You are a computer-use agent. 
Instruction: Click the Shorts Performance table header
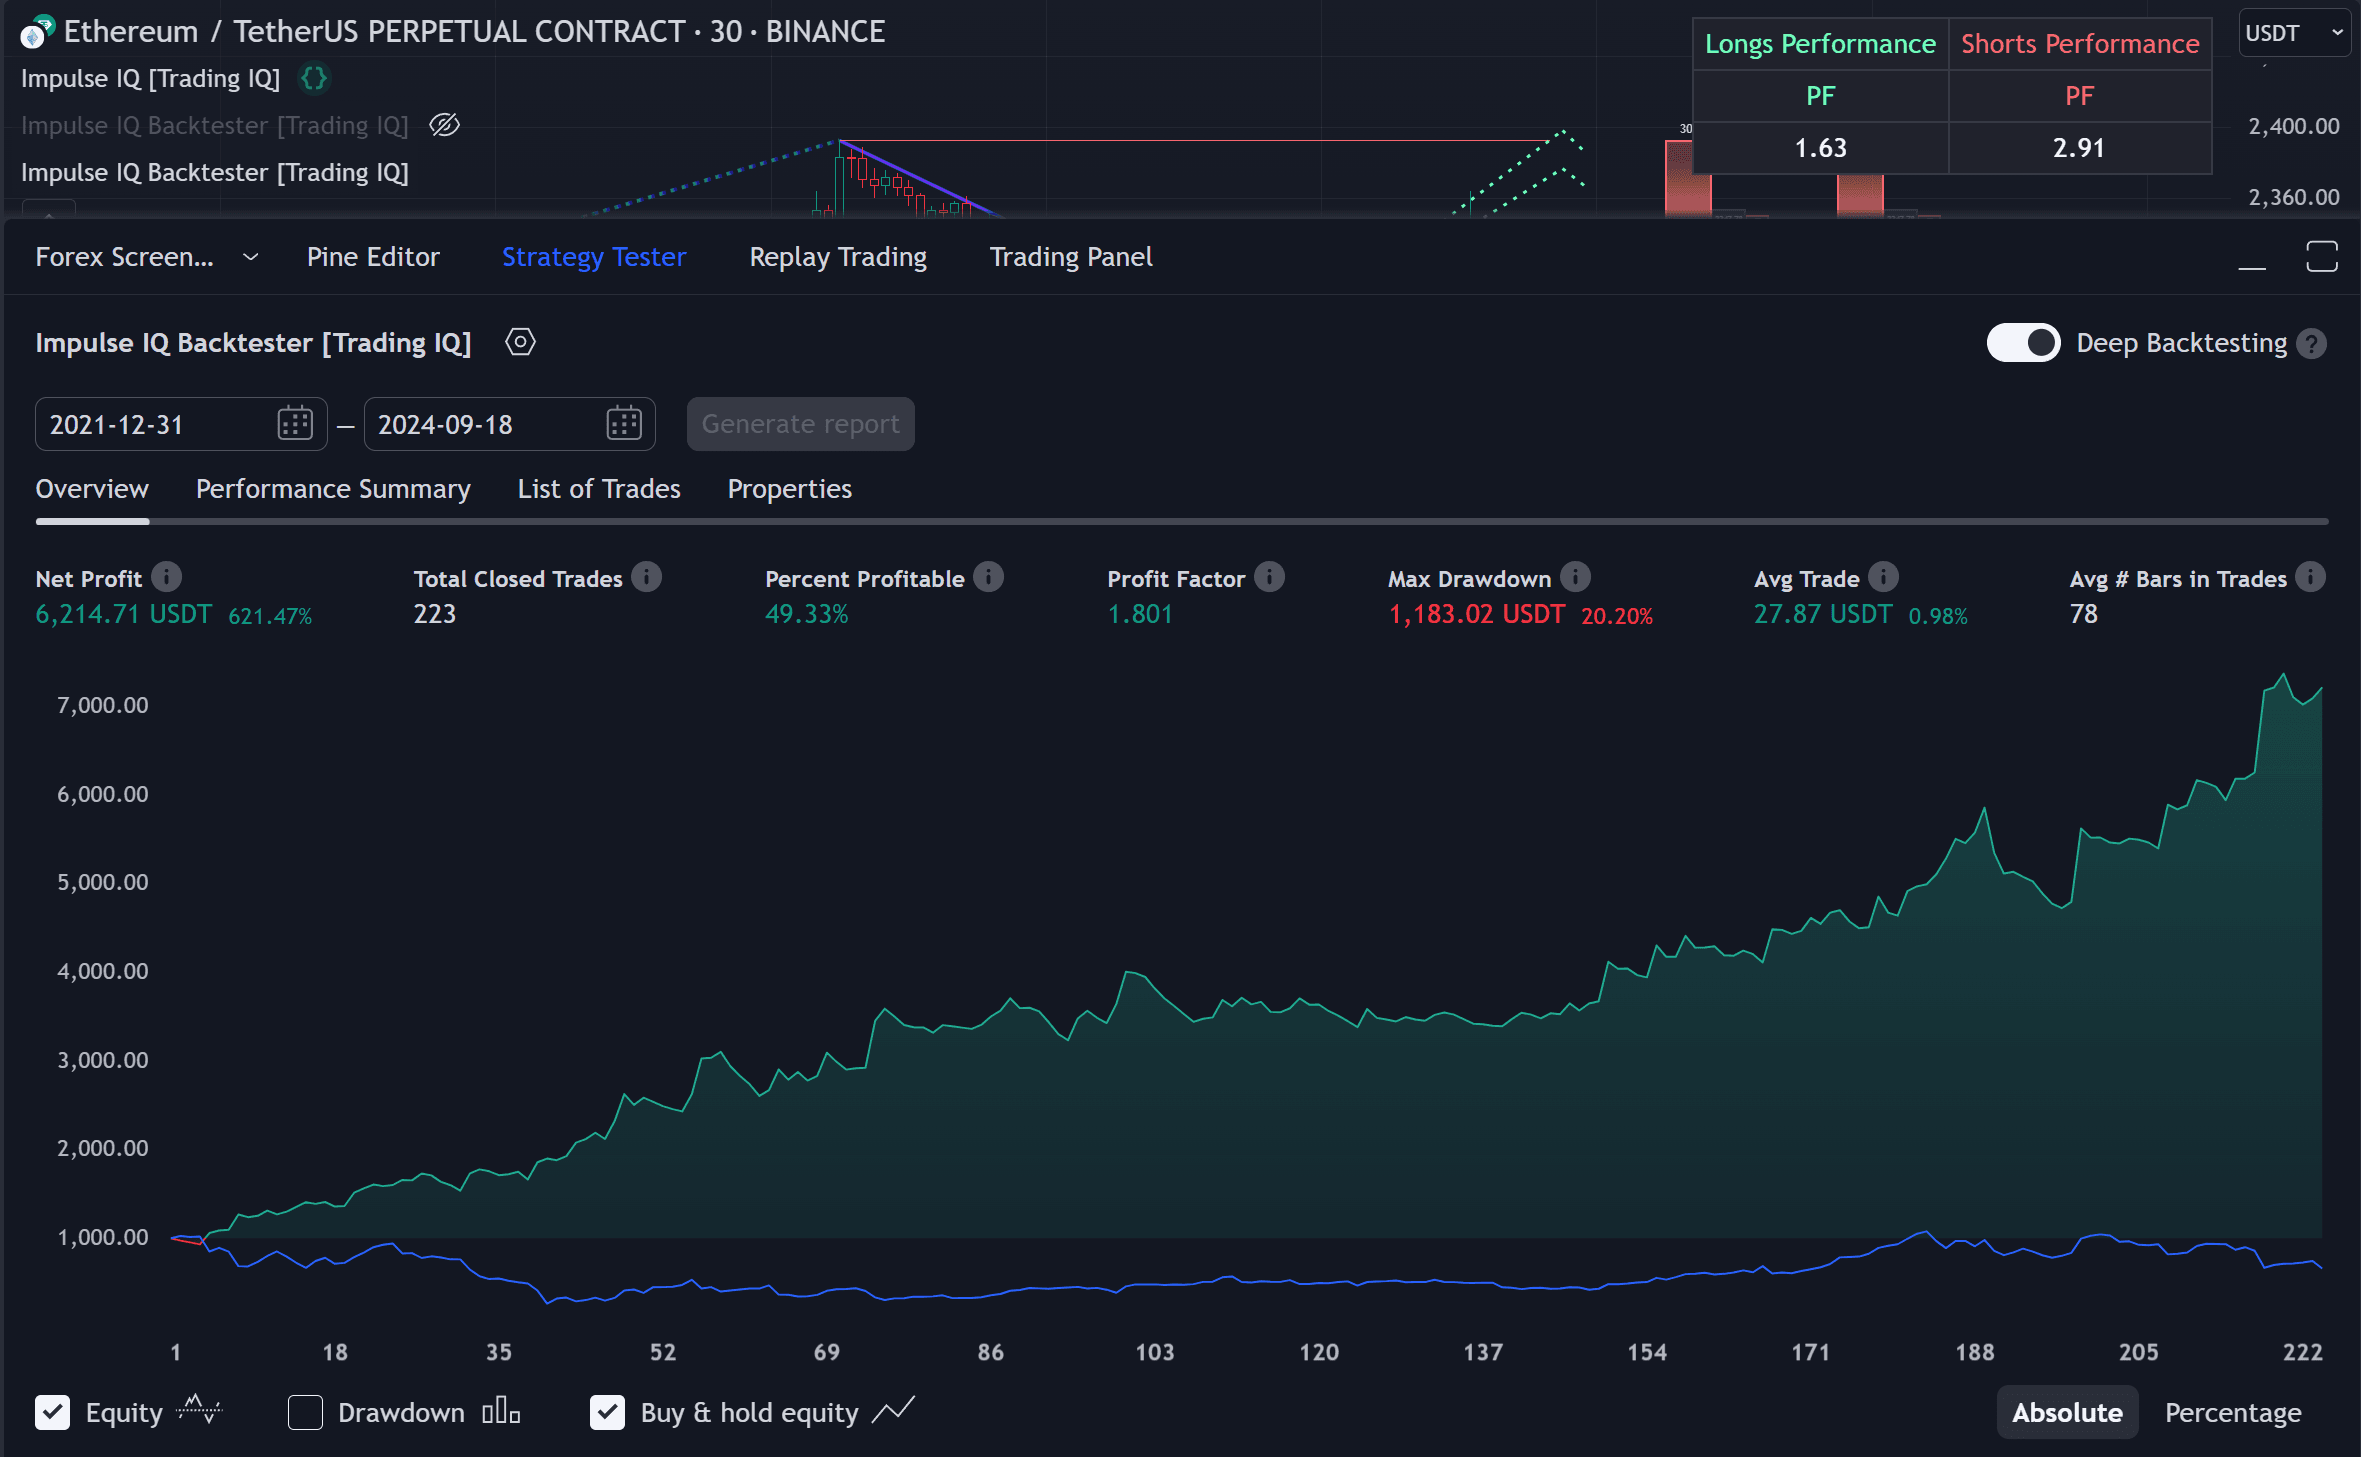[2080, 44]
